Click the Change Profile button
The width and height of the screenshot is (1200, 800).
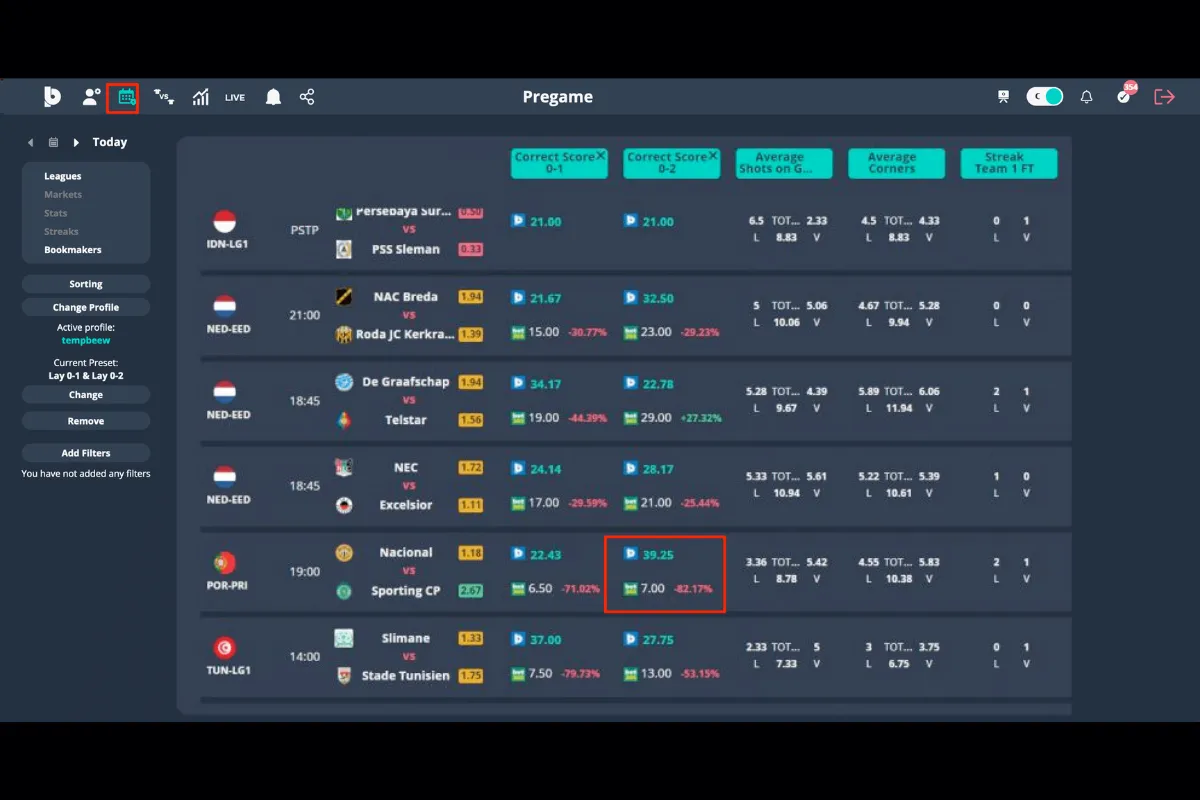tap(86, 307)
